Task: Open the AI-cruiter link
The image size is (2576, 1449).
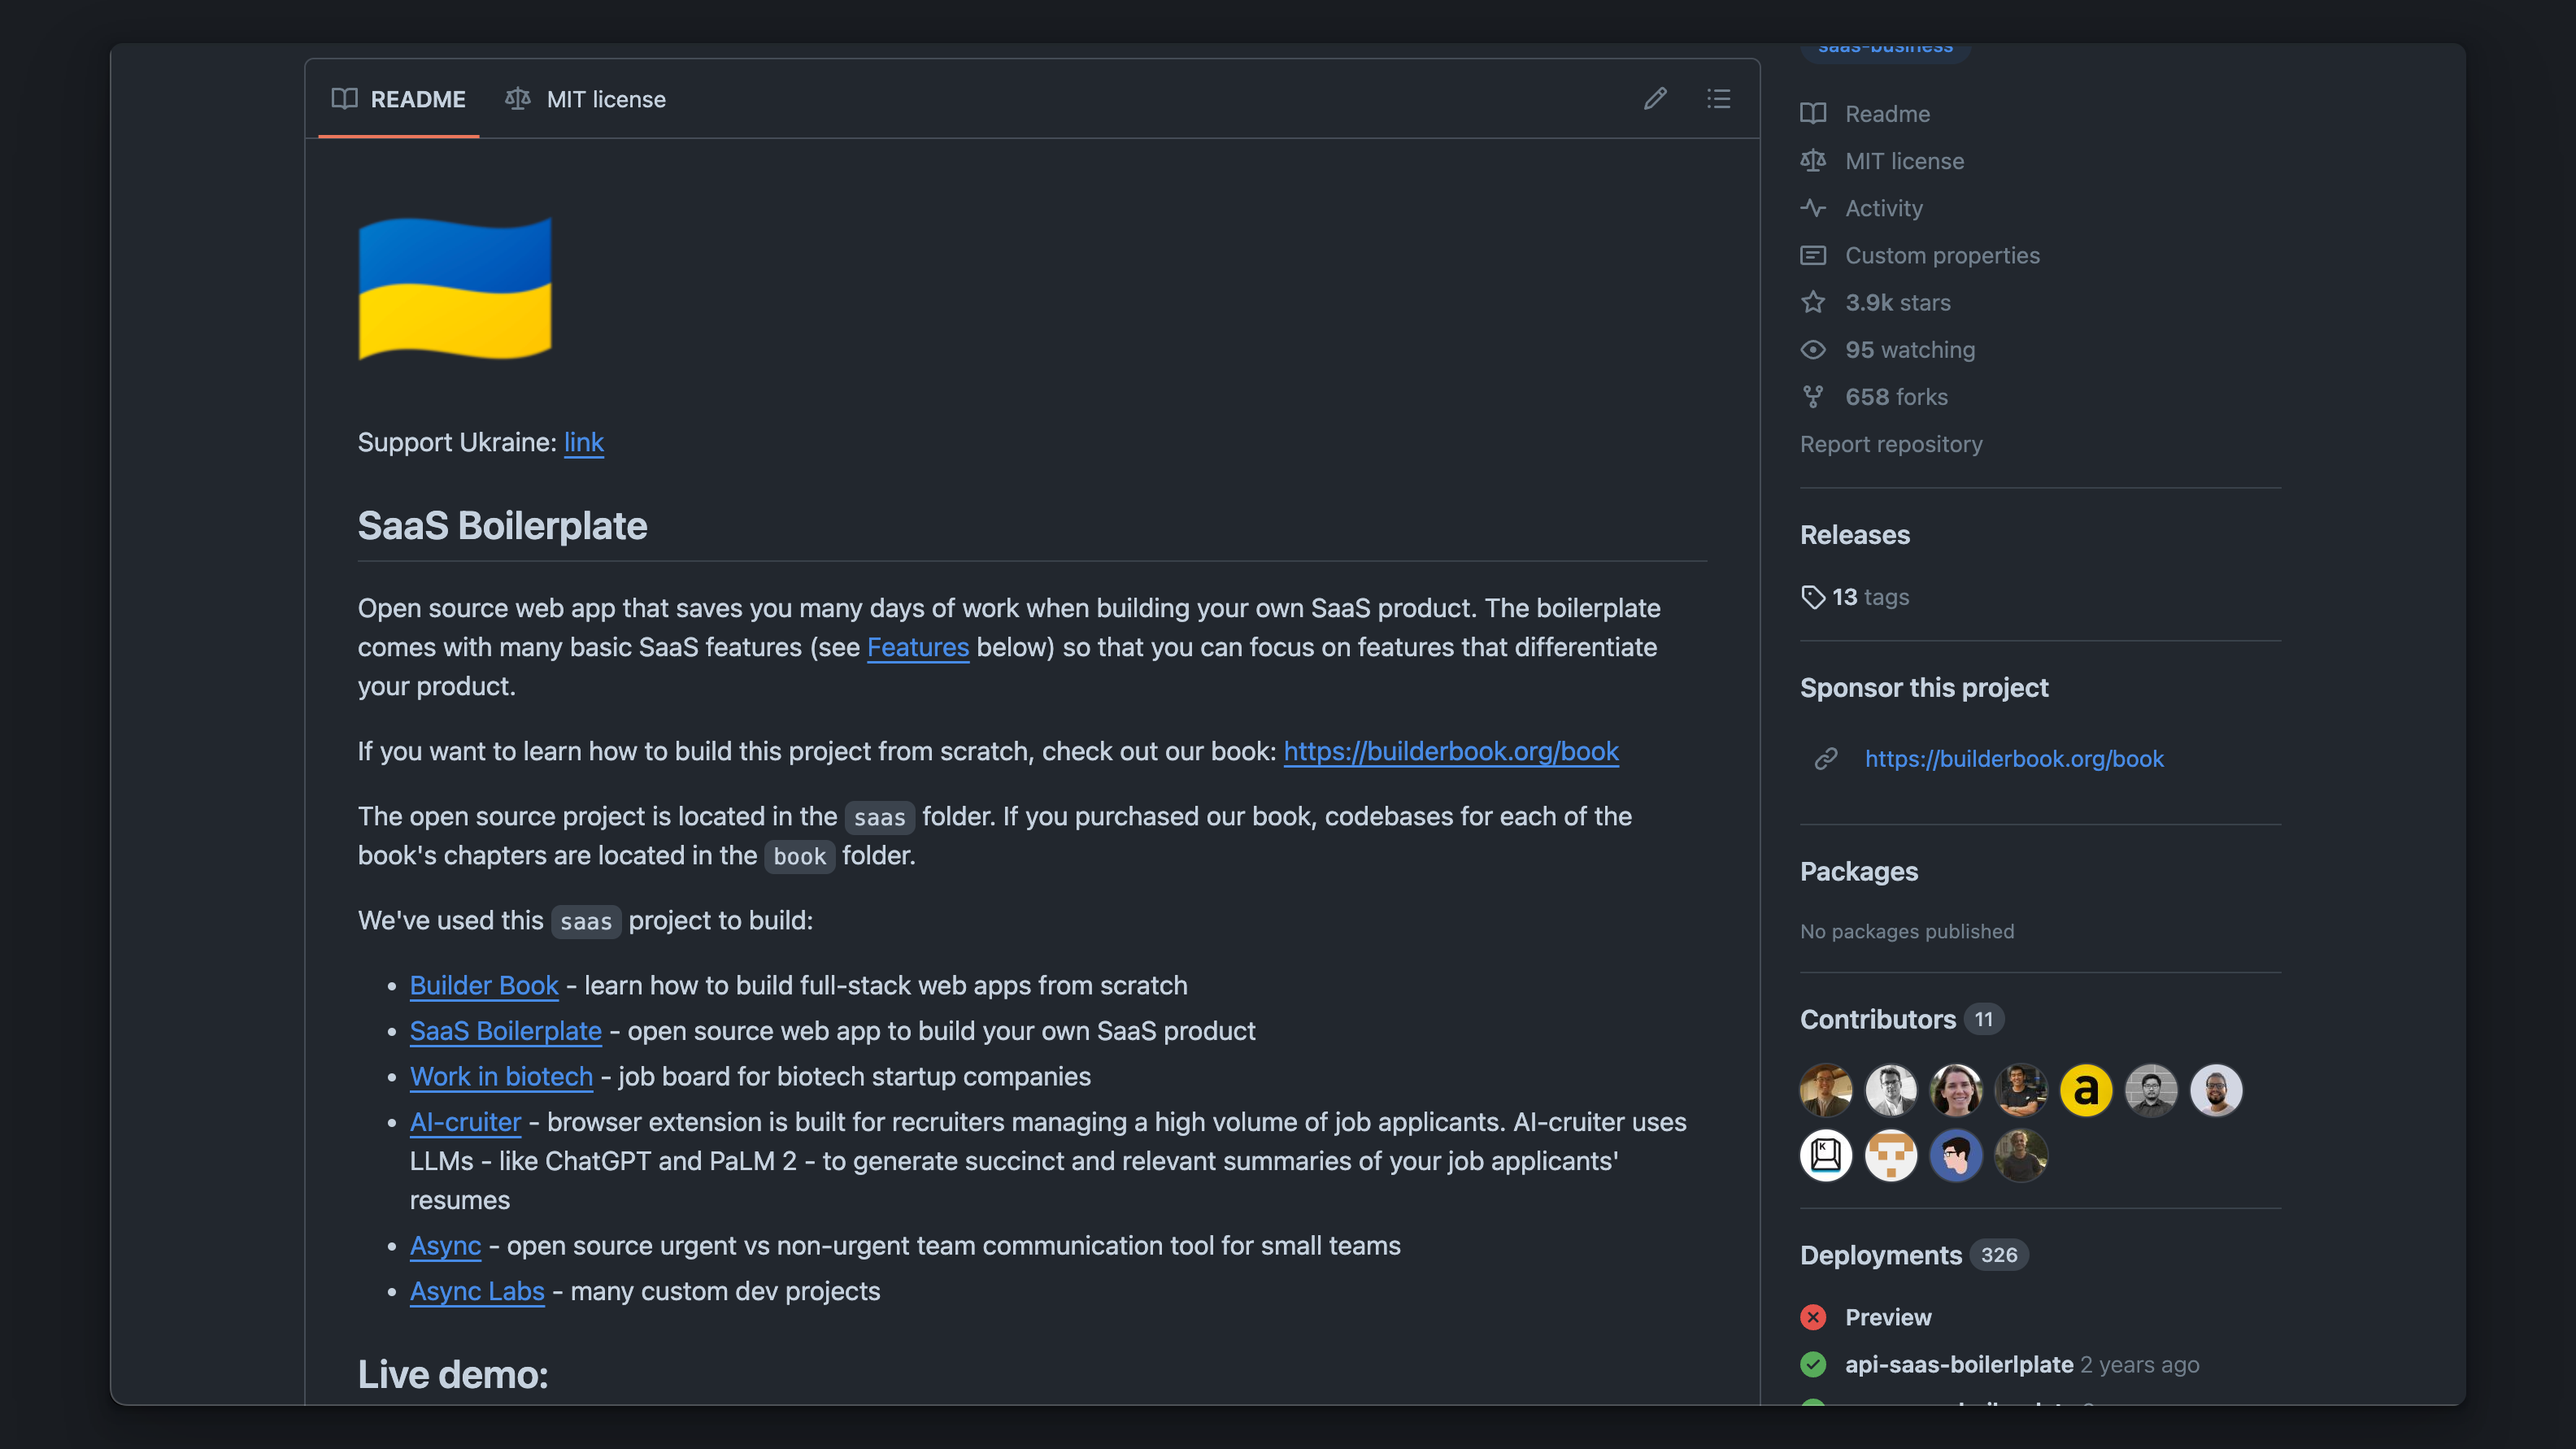Action: 465,1122
